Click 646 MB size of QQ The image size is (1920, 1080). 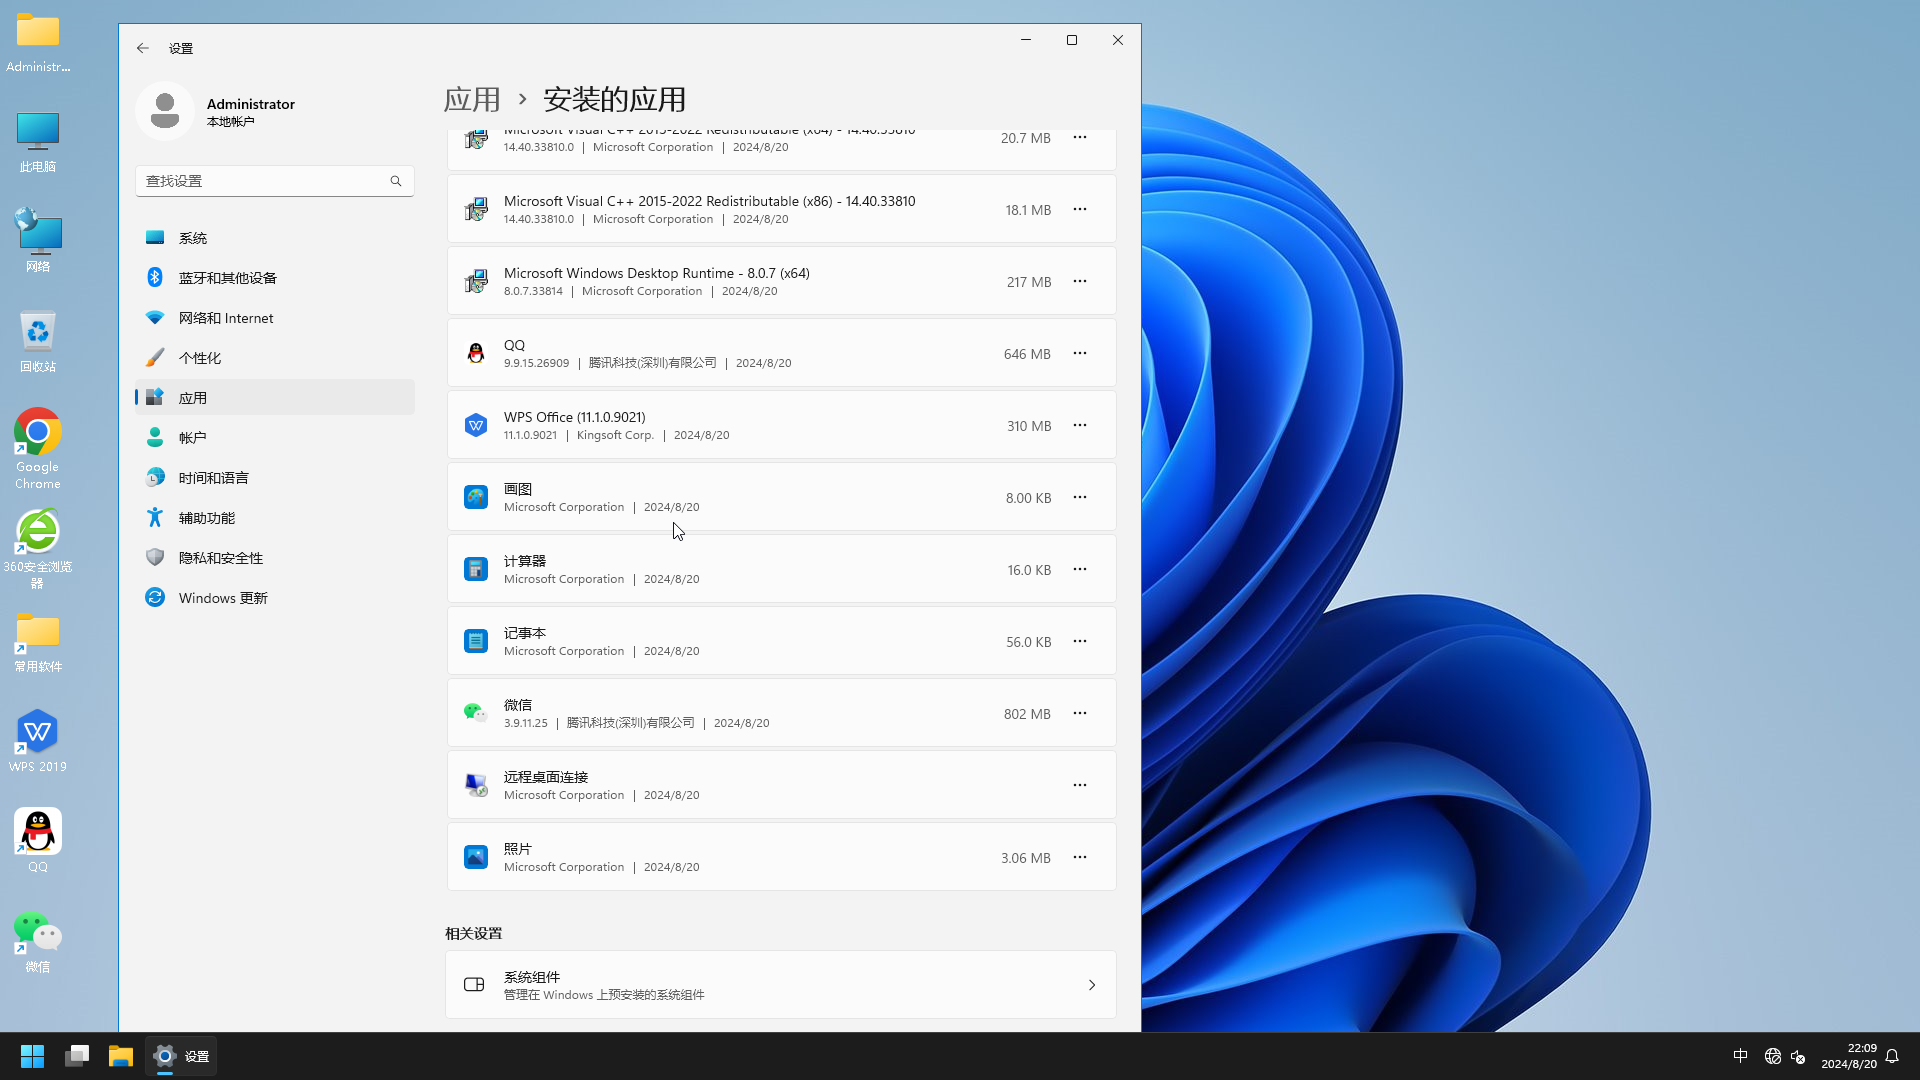[1027, 354]
